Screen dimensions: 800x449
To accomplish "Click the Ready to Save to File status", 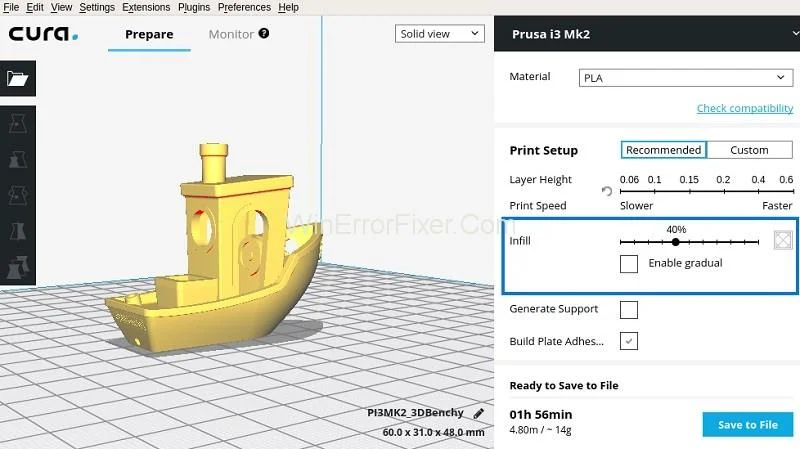I will (564, 385).
